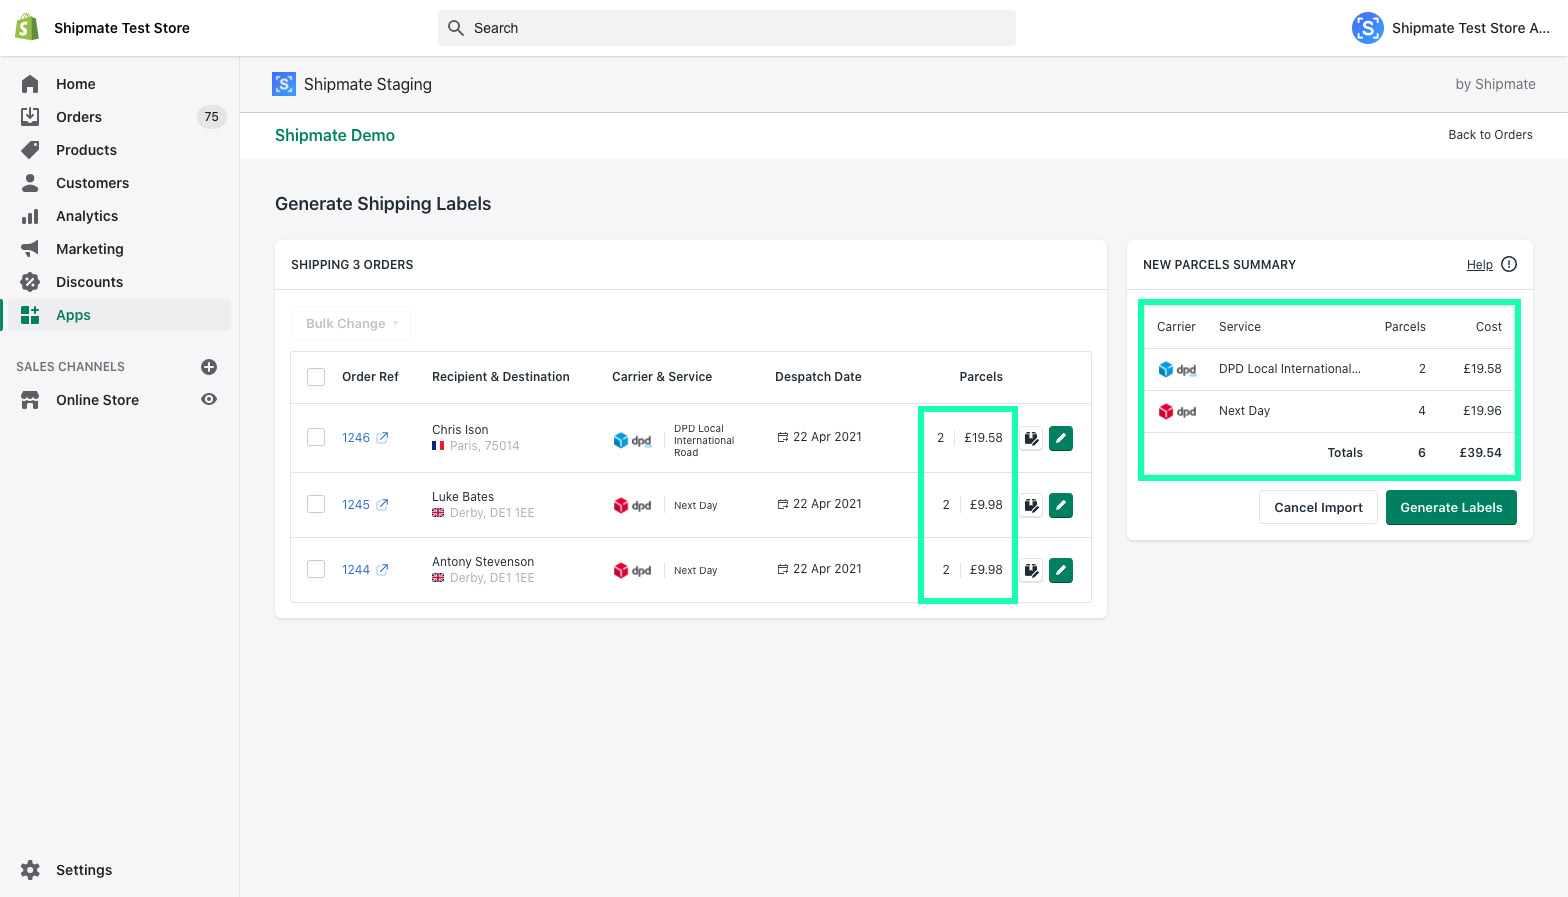1568x897 pixels.
Task: Open the Bulk Change dropdown
Action: tap(351, 324)
